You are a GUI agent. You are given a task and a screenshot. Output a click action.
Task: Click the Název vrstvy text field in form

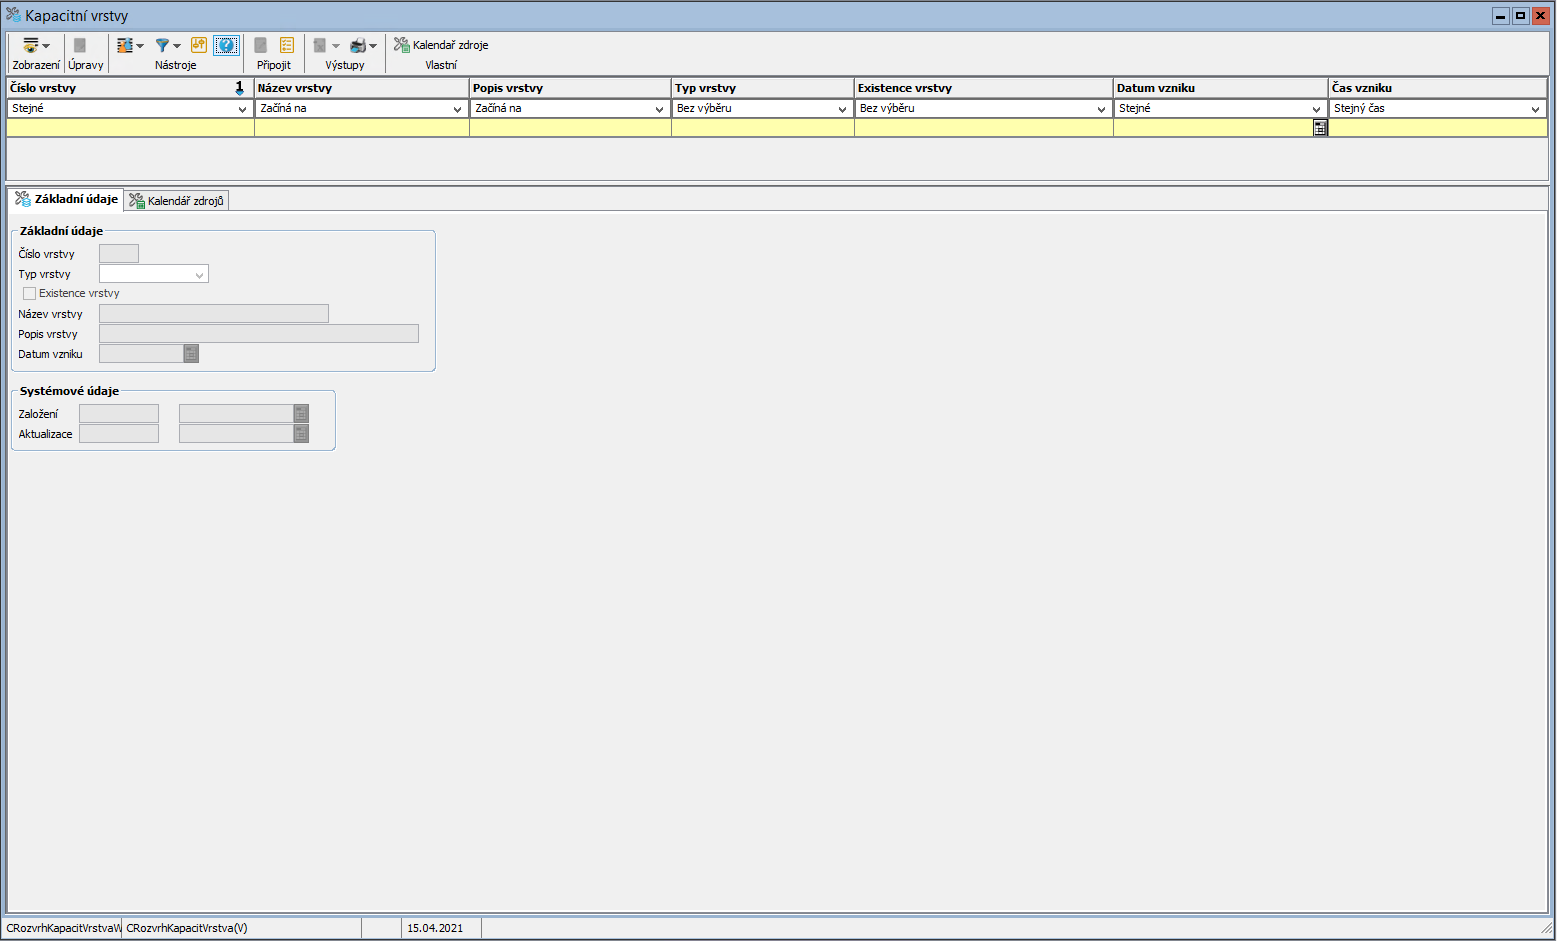[x=213, y=314]
